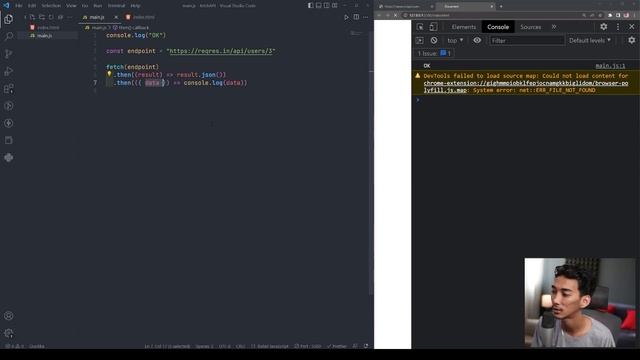Viewport: 640px width, 360px height.
Task: Click the New File icon in Explorer
Action: [32, 17]
